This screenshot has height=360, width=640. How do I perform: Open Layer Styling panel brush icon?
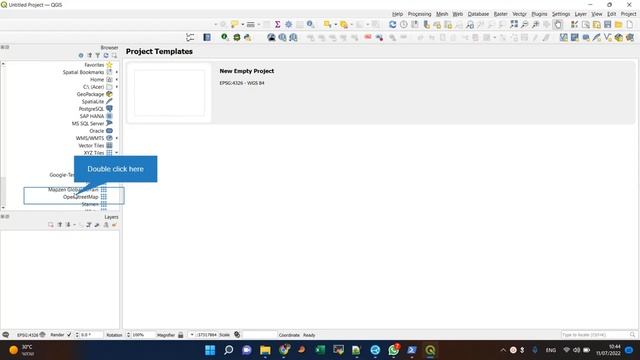[x=115, y=225]
